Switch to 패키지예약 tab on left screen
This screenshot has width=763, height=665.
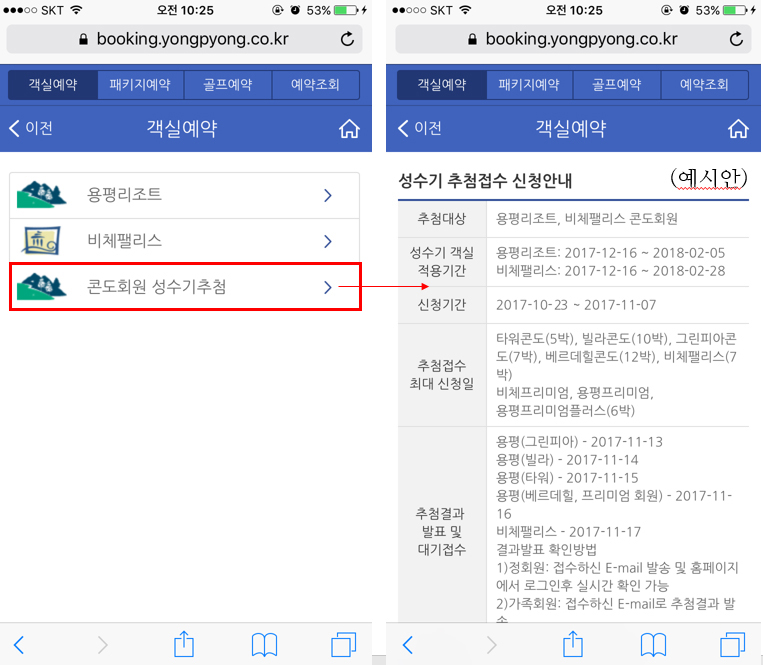[x=140, y=85]
